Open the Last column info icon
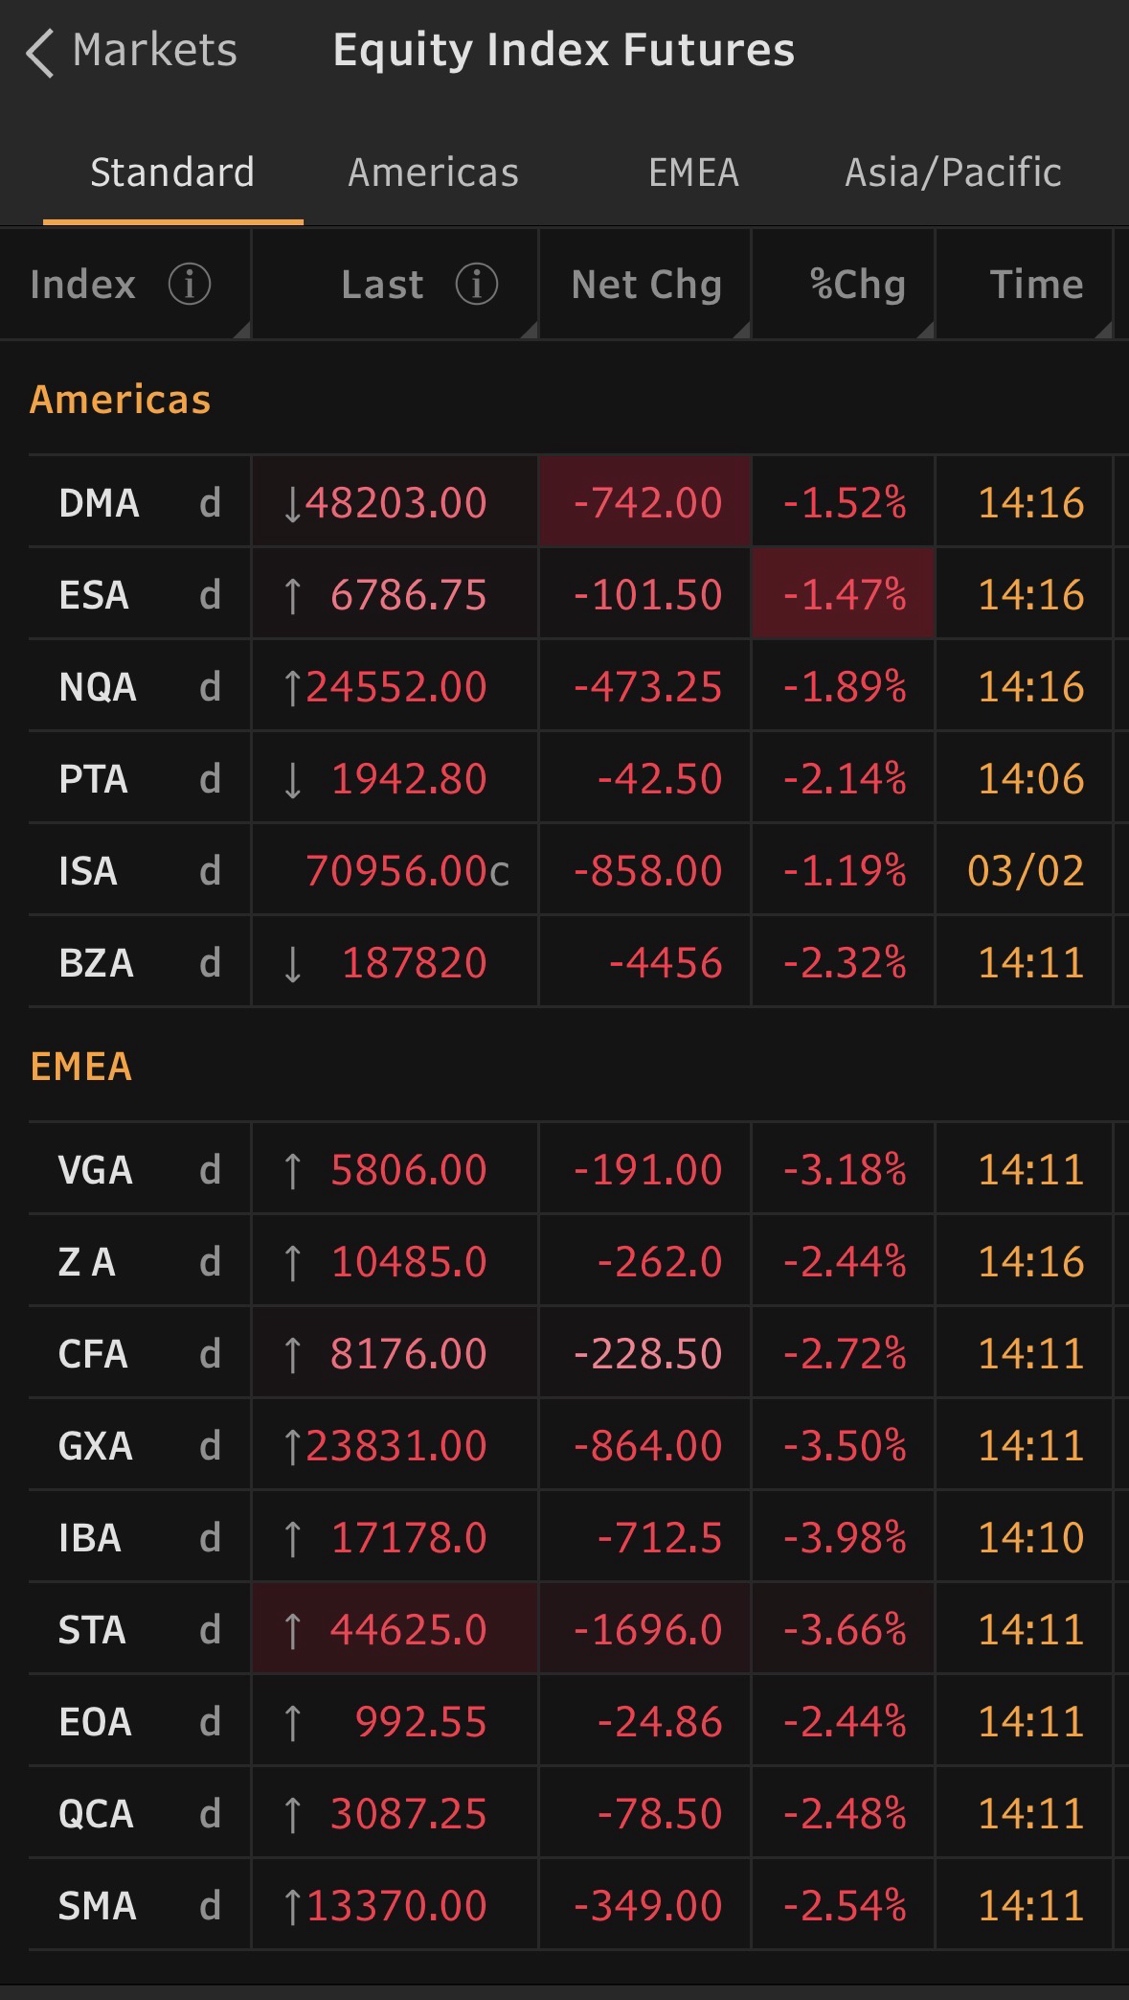The image size is (1129, 2000). (x=476, y=285)
